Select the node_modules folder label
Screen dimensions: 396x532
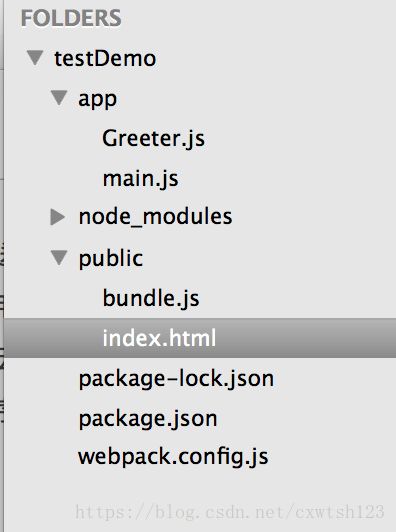[x=155, y=217]
